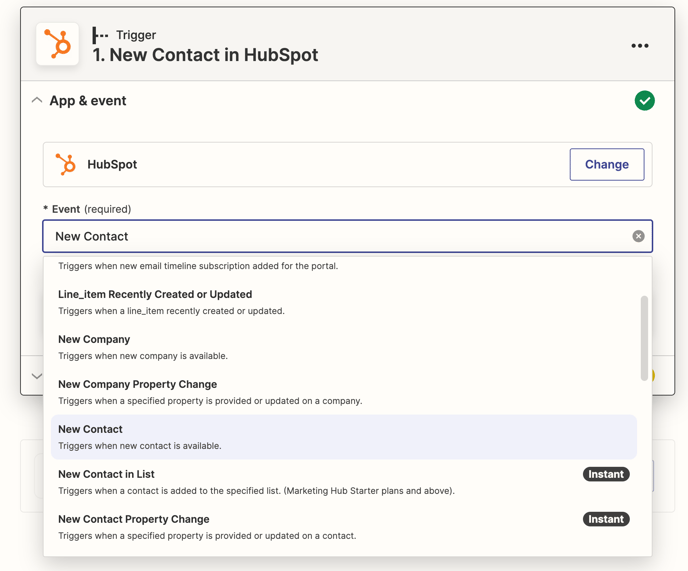688x571 pixels.
Task: Click the App & event section heading
Action: [88, 101]
